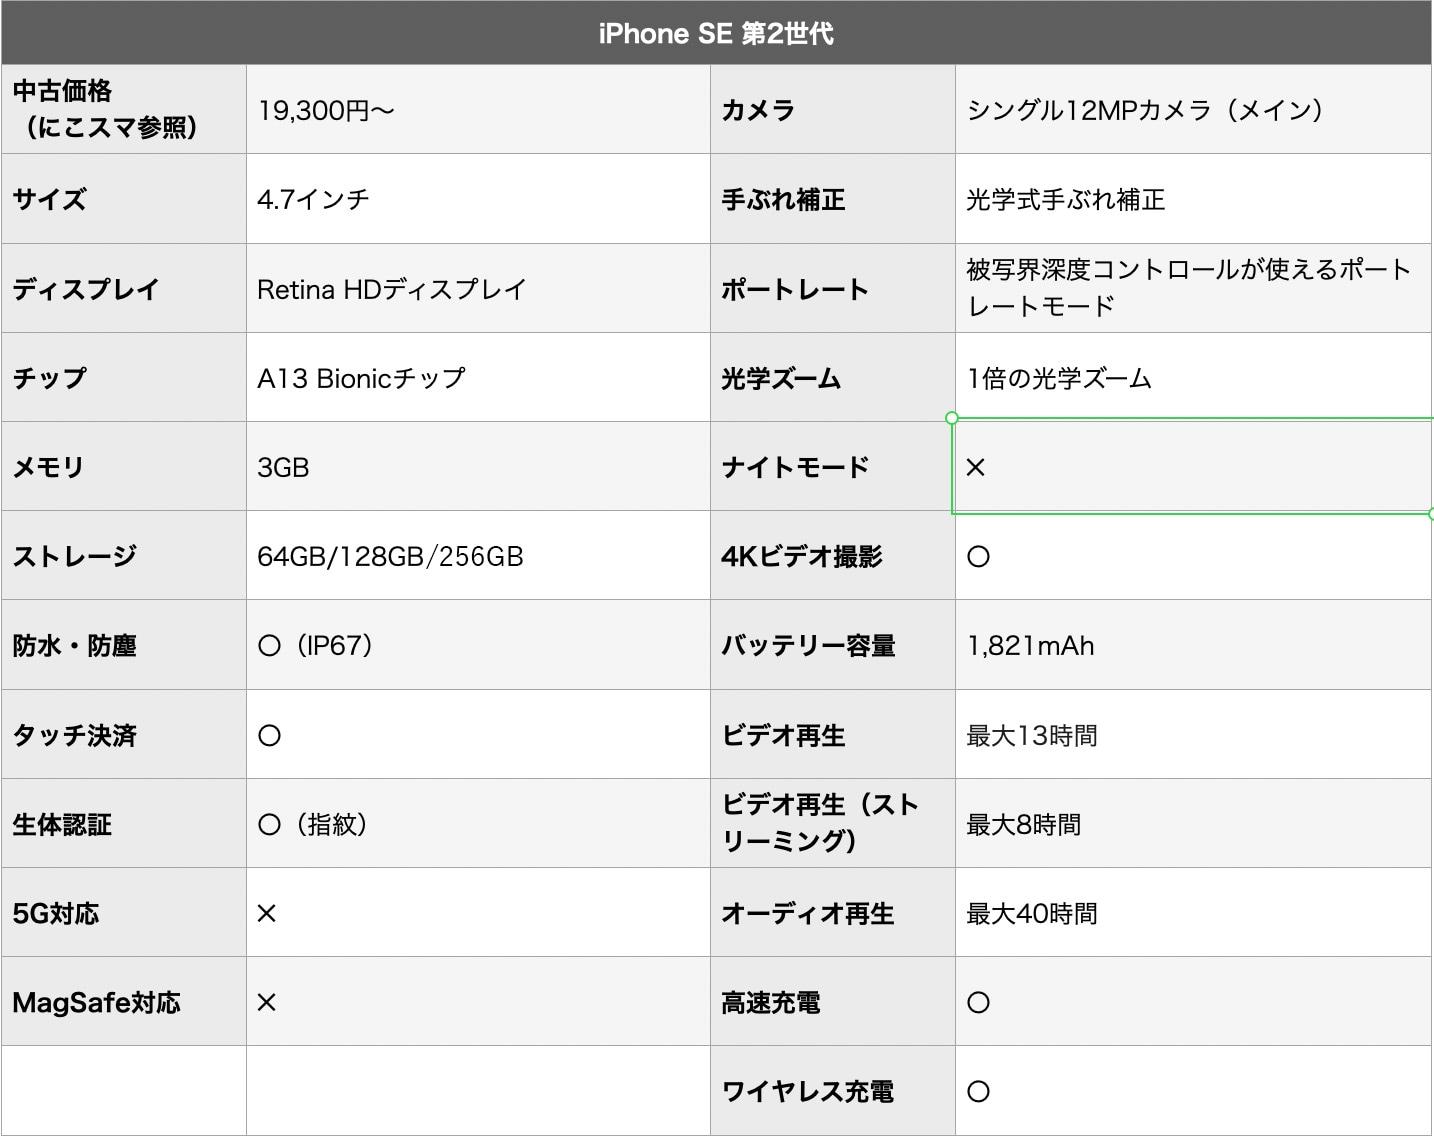Click the ビデオ再生（ストリーミング） label cell

click(x=833, y=823)
